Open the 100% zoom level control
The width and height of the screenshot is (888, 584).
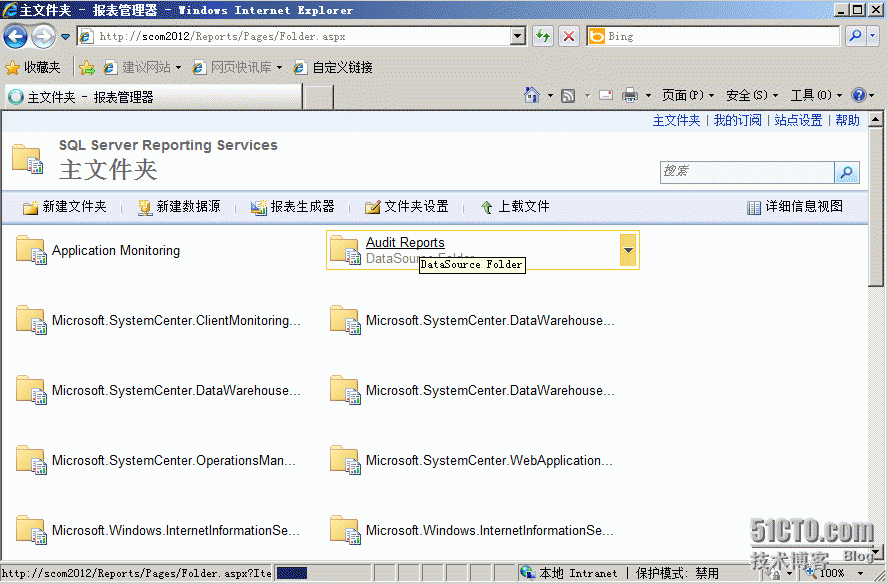tap(832, 573)
